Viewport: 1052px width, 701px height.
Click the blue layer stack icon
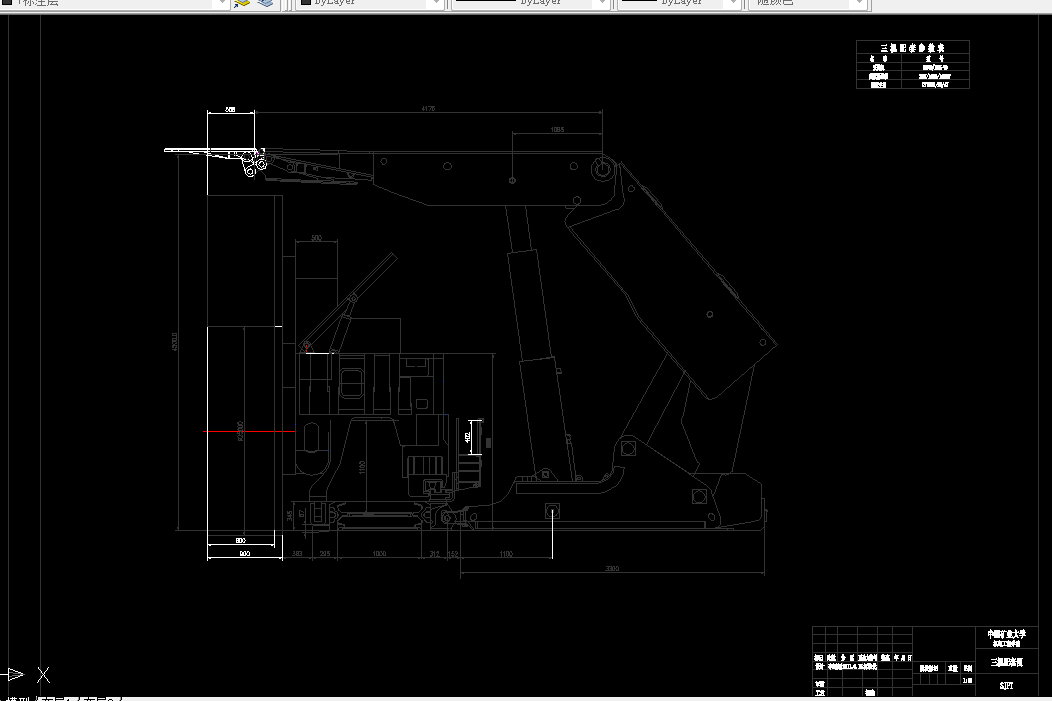point(264,3)
